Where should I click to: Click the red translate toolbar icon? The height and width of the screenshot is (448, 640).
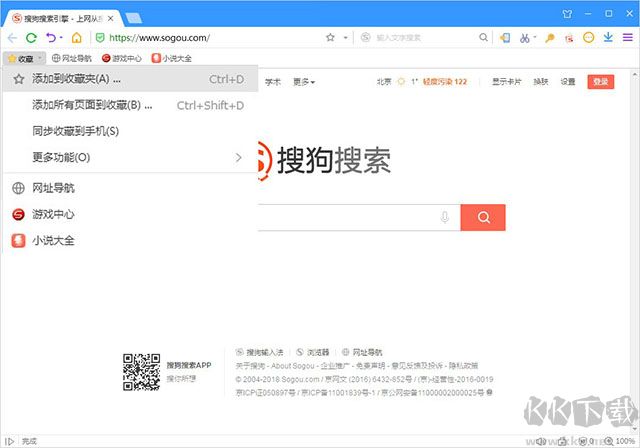(569, 38)
